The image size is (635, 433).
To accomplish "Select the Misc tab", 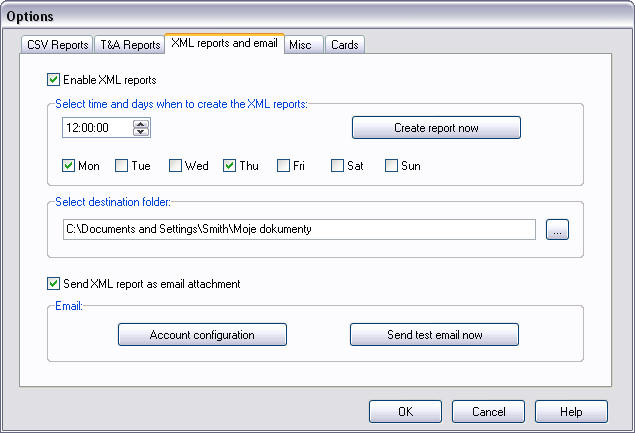I will pos(300,45).
